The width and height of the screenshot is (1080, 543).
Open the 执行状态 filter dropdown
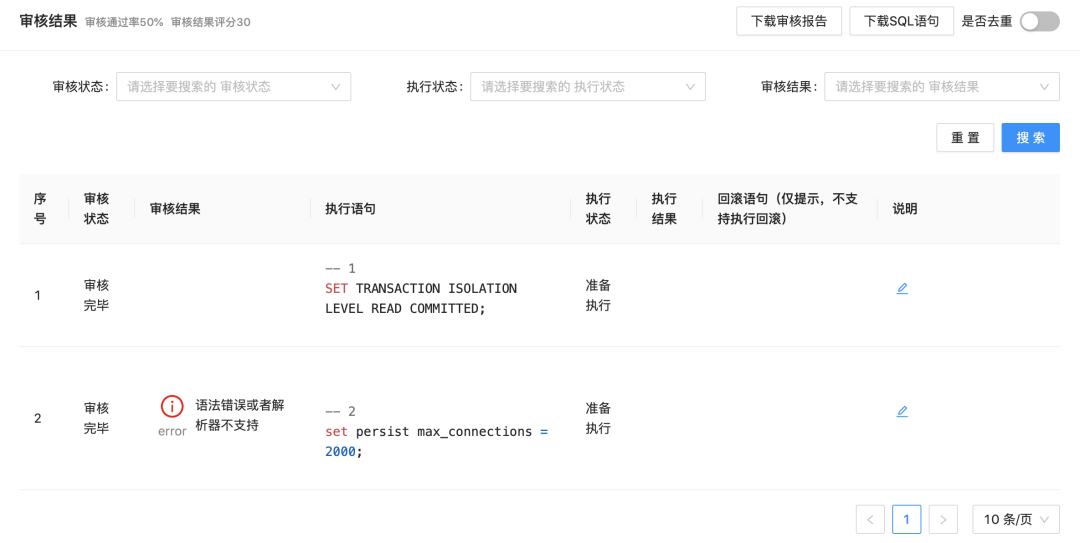[x=587, y=87]
